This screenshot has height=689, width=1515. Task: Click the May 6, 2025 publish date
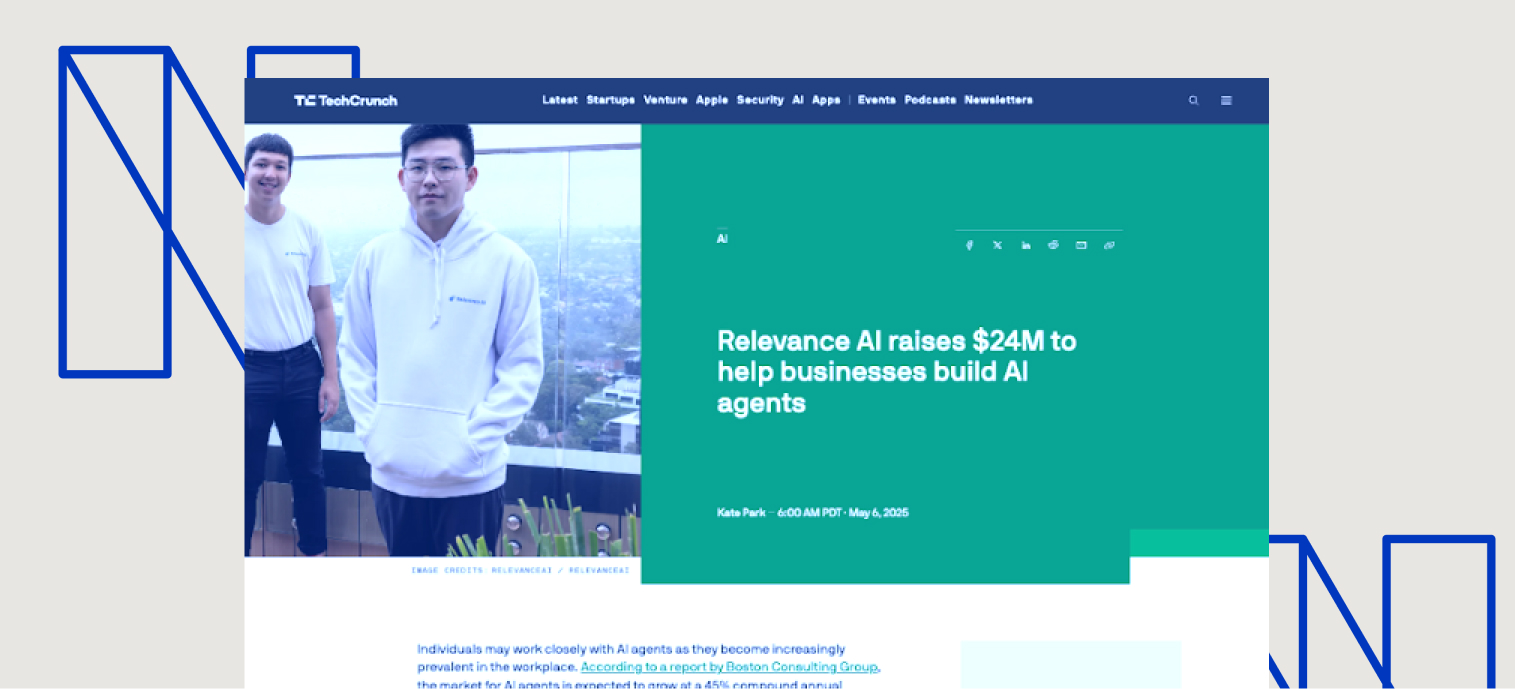879,513
